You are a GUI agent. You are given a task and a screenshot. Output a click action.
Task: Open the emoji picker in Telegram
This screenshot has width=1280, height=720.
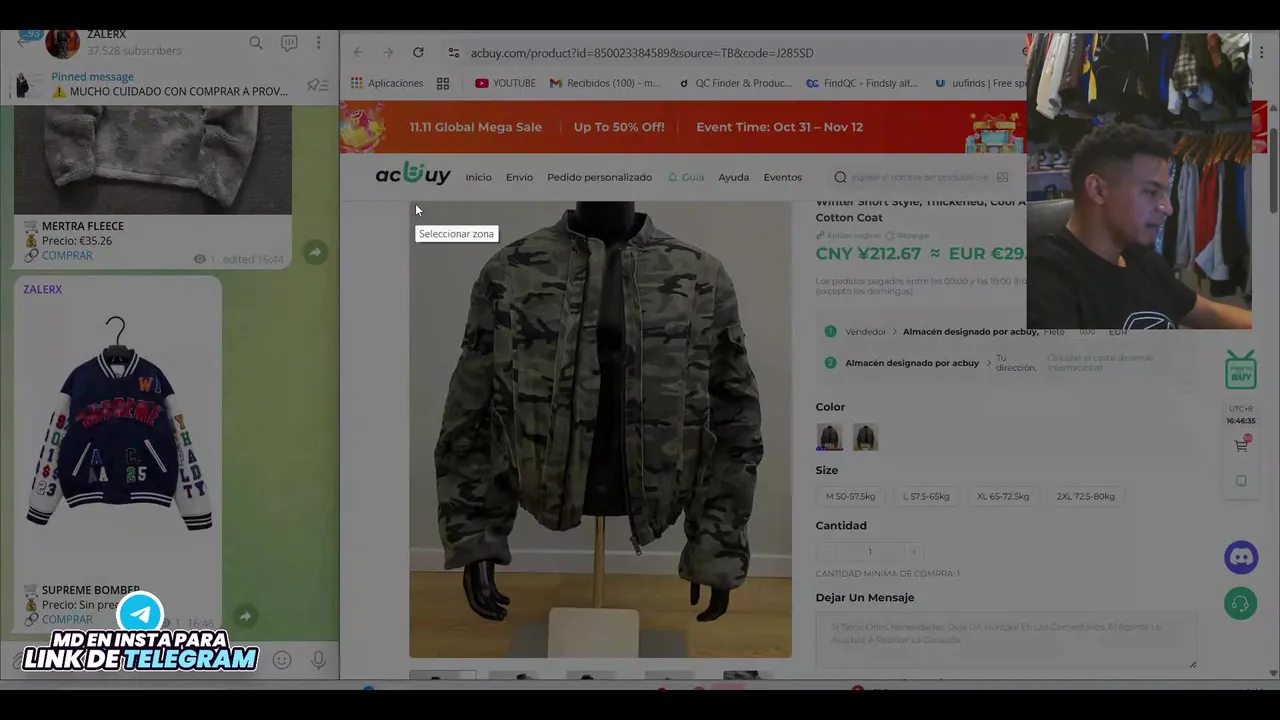click(x=282, y=660)
